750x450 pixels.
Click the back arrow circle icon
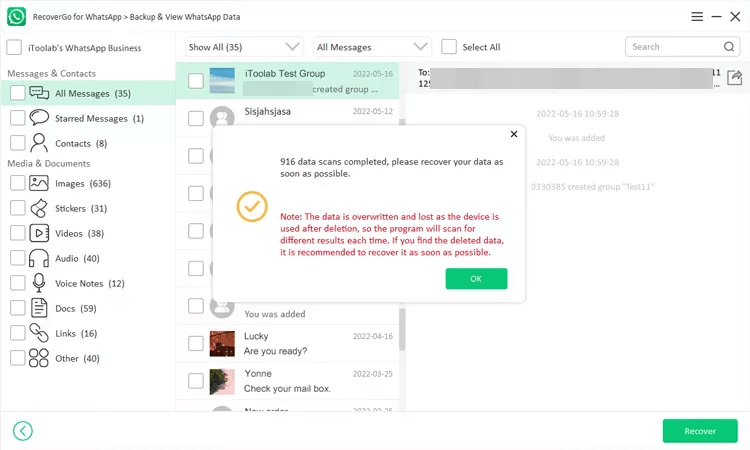(23, 431)
